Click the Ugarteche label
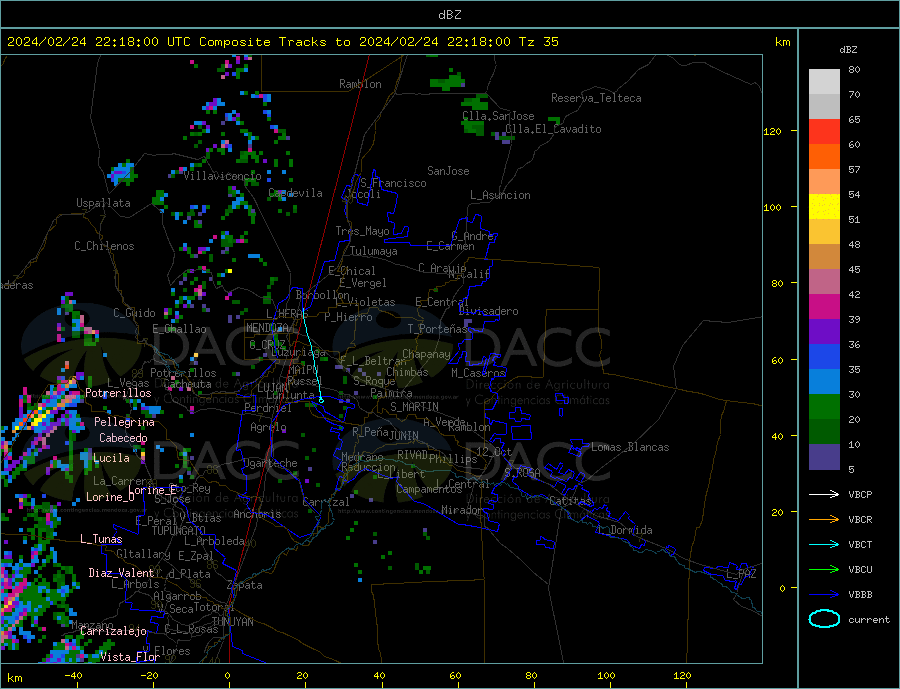 pyautogui.click(x=270, y=463)
